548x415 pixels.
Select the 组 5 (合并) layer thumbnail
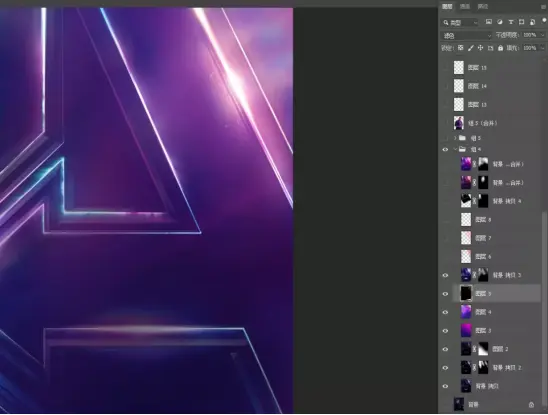click(x=459, y=123)
